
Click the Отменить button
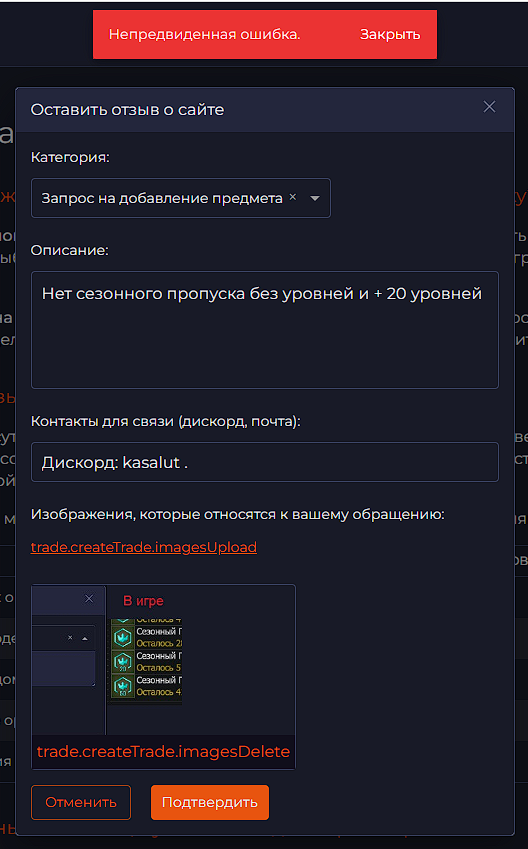pyautogui.click(x=81, y=802)
